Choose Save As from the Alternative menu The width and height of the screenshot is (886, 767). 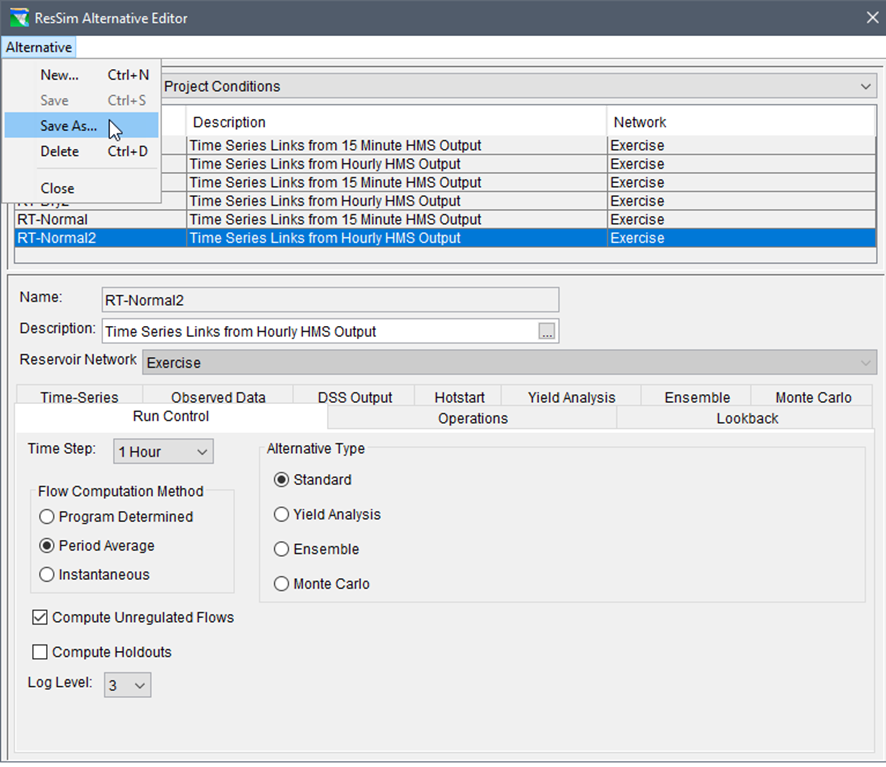pyautogui.click(x=66, y=126)
